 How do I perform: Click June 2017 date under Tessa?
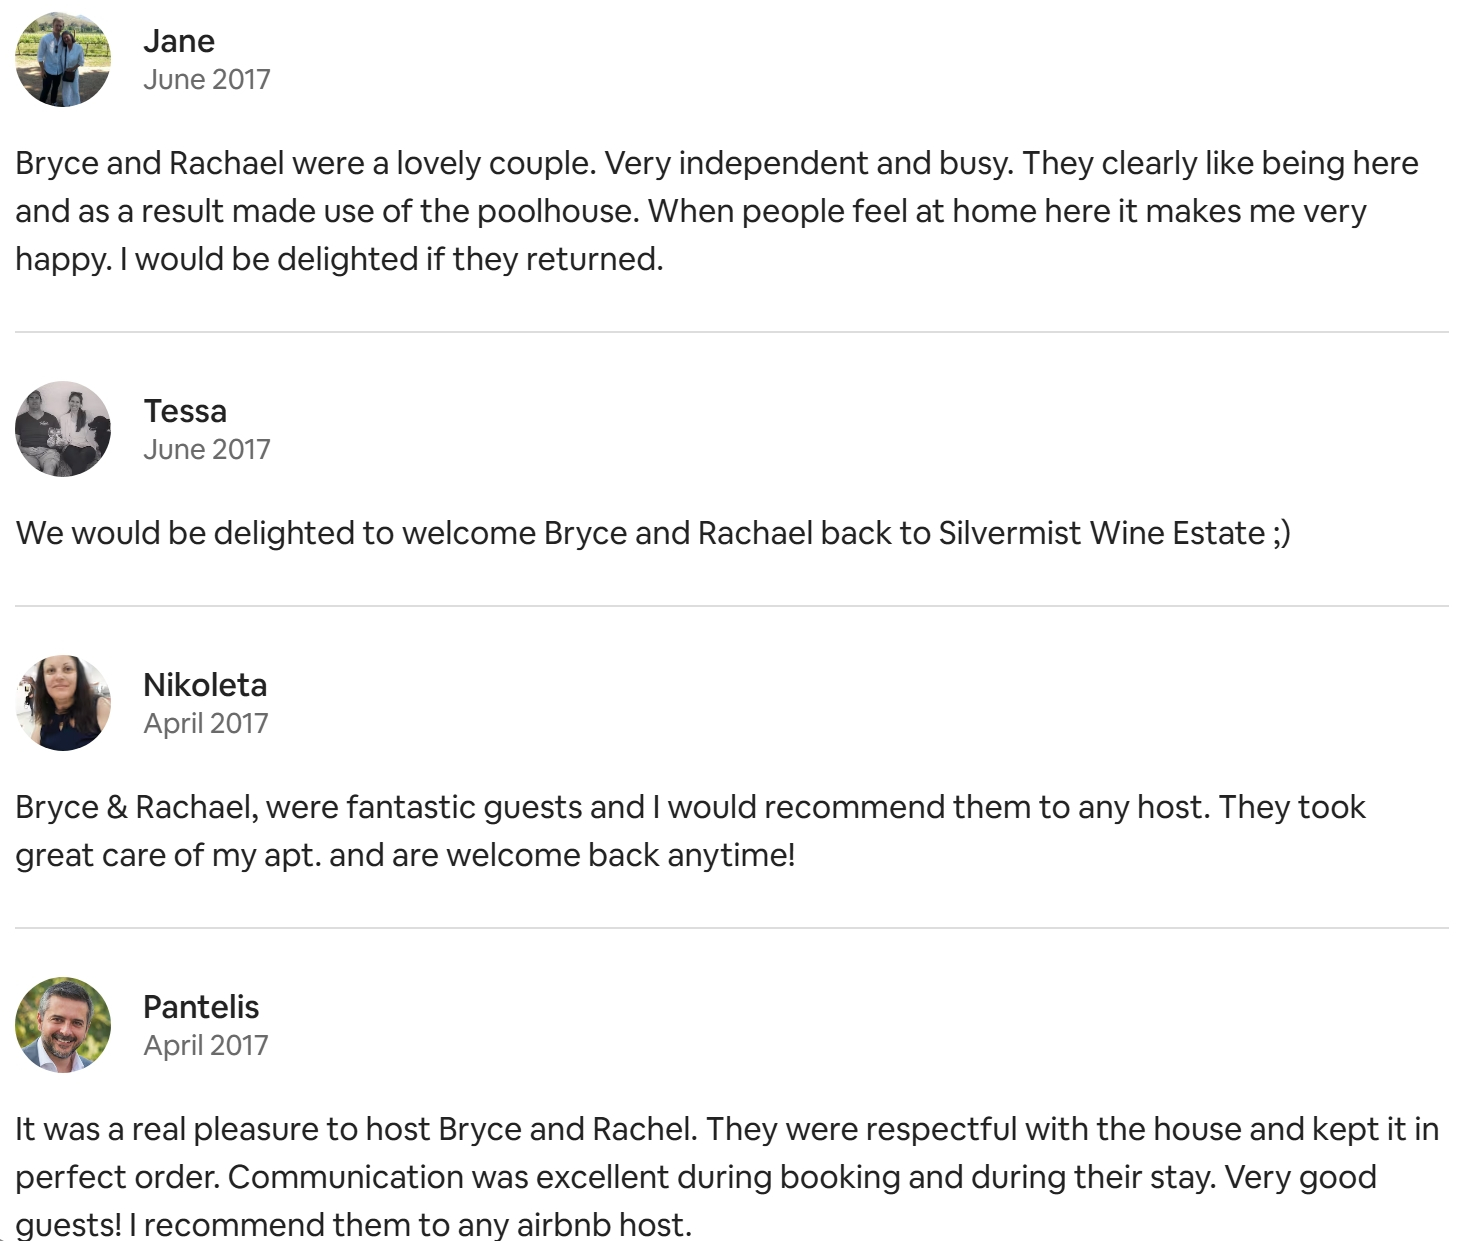tap(206, 450)
